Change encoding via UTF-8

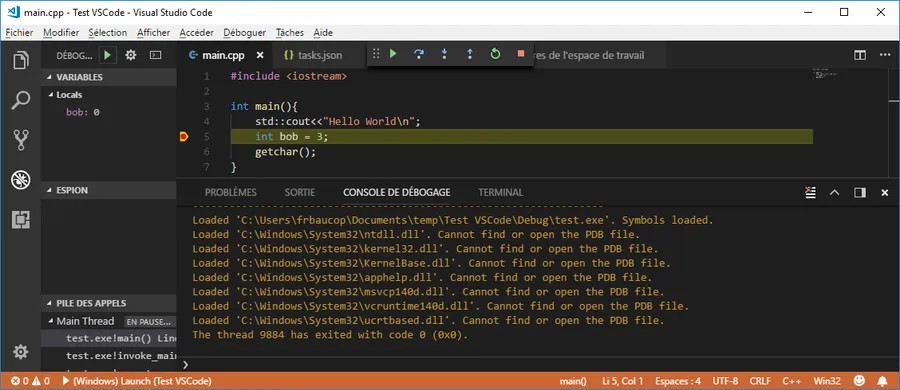725,381
